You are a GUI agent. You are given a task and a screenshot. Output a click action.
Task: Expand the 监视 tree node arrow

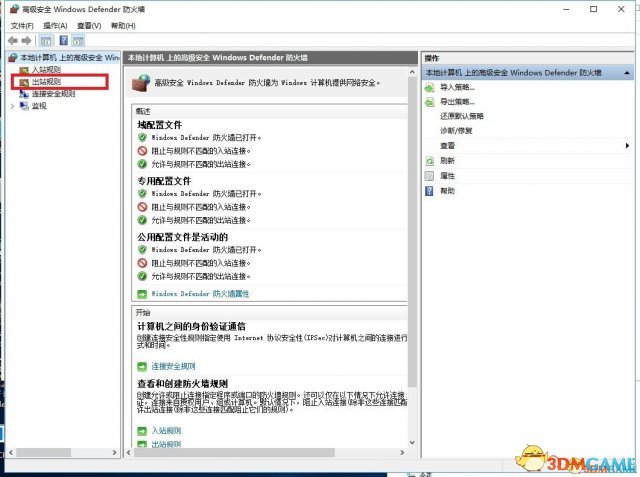pyautogui.click(x=12, y=106)
